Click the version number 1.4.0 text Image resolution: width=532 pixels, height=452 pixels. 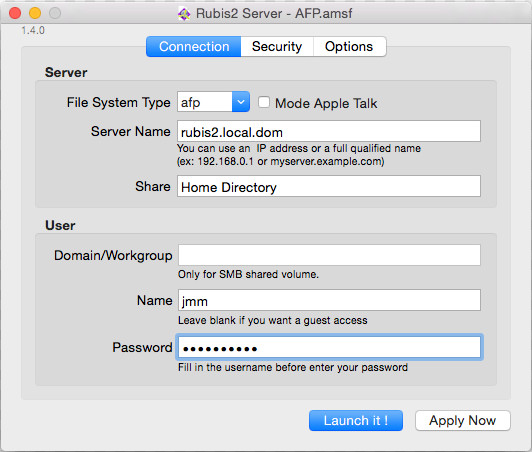click(x=33, y=31)
